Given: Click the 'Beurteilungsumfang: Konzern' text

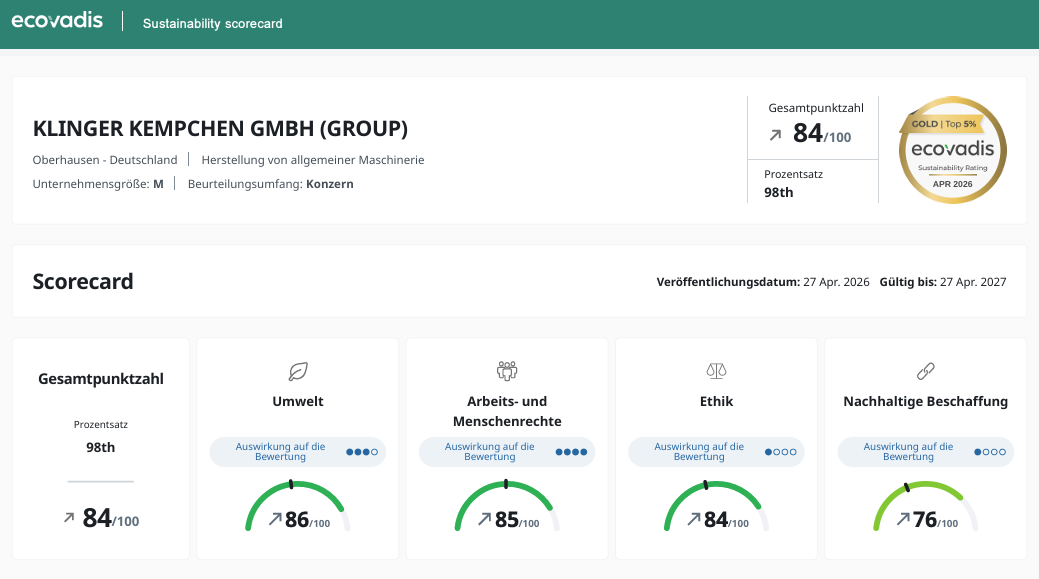Looking at the screenshot, I should (270, 184).
